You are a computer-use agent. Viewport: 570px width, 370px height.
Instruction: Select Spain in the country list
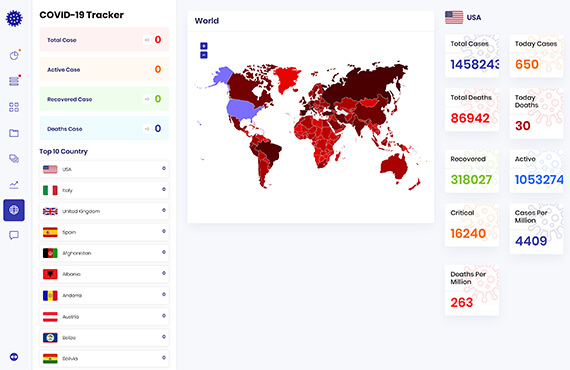click(x=104, y=232)
